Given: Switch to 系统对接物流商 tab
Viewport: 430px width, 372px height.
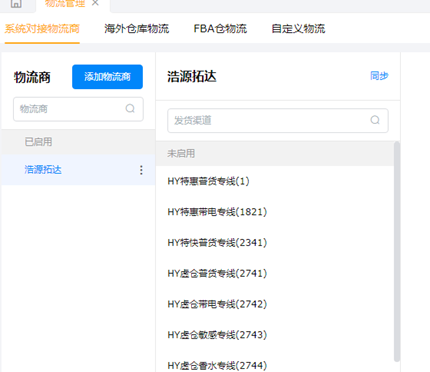Looking at the screenshot, I should point(42,29).
